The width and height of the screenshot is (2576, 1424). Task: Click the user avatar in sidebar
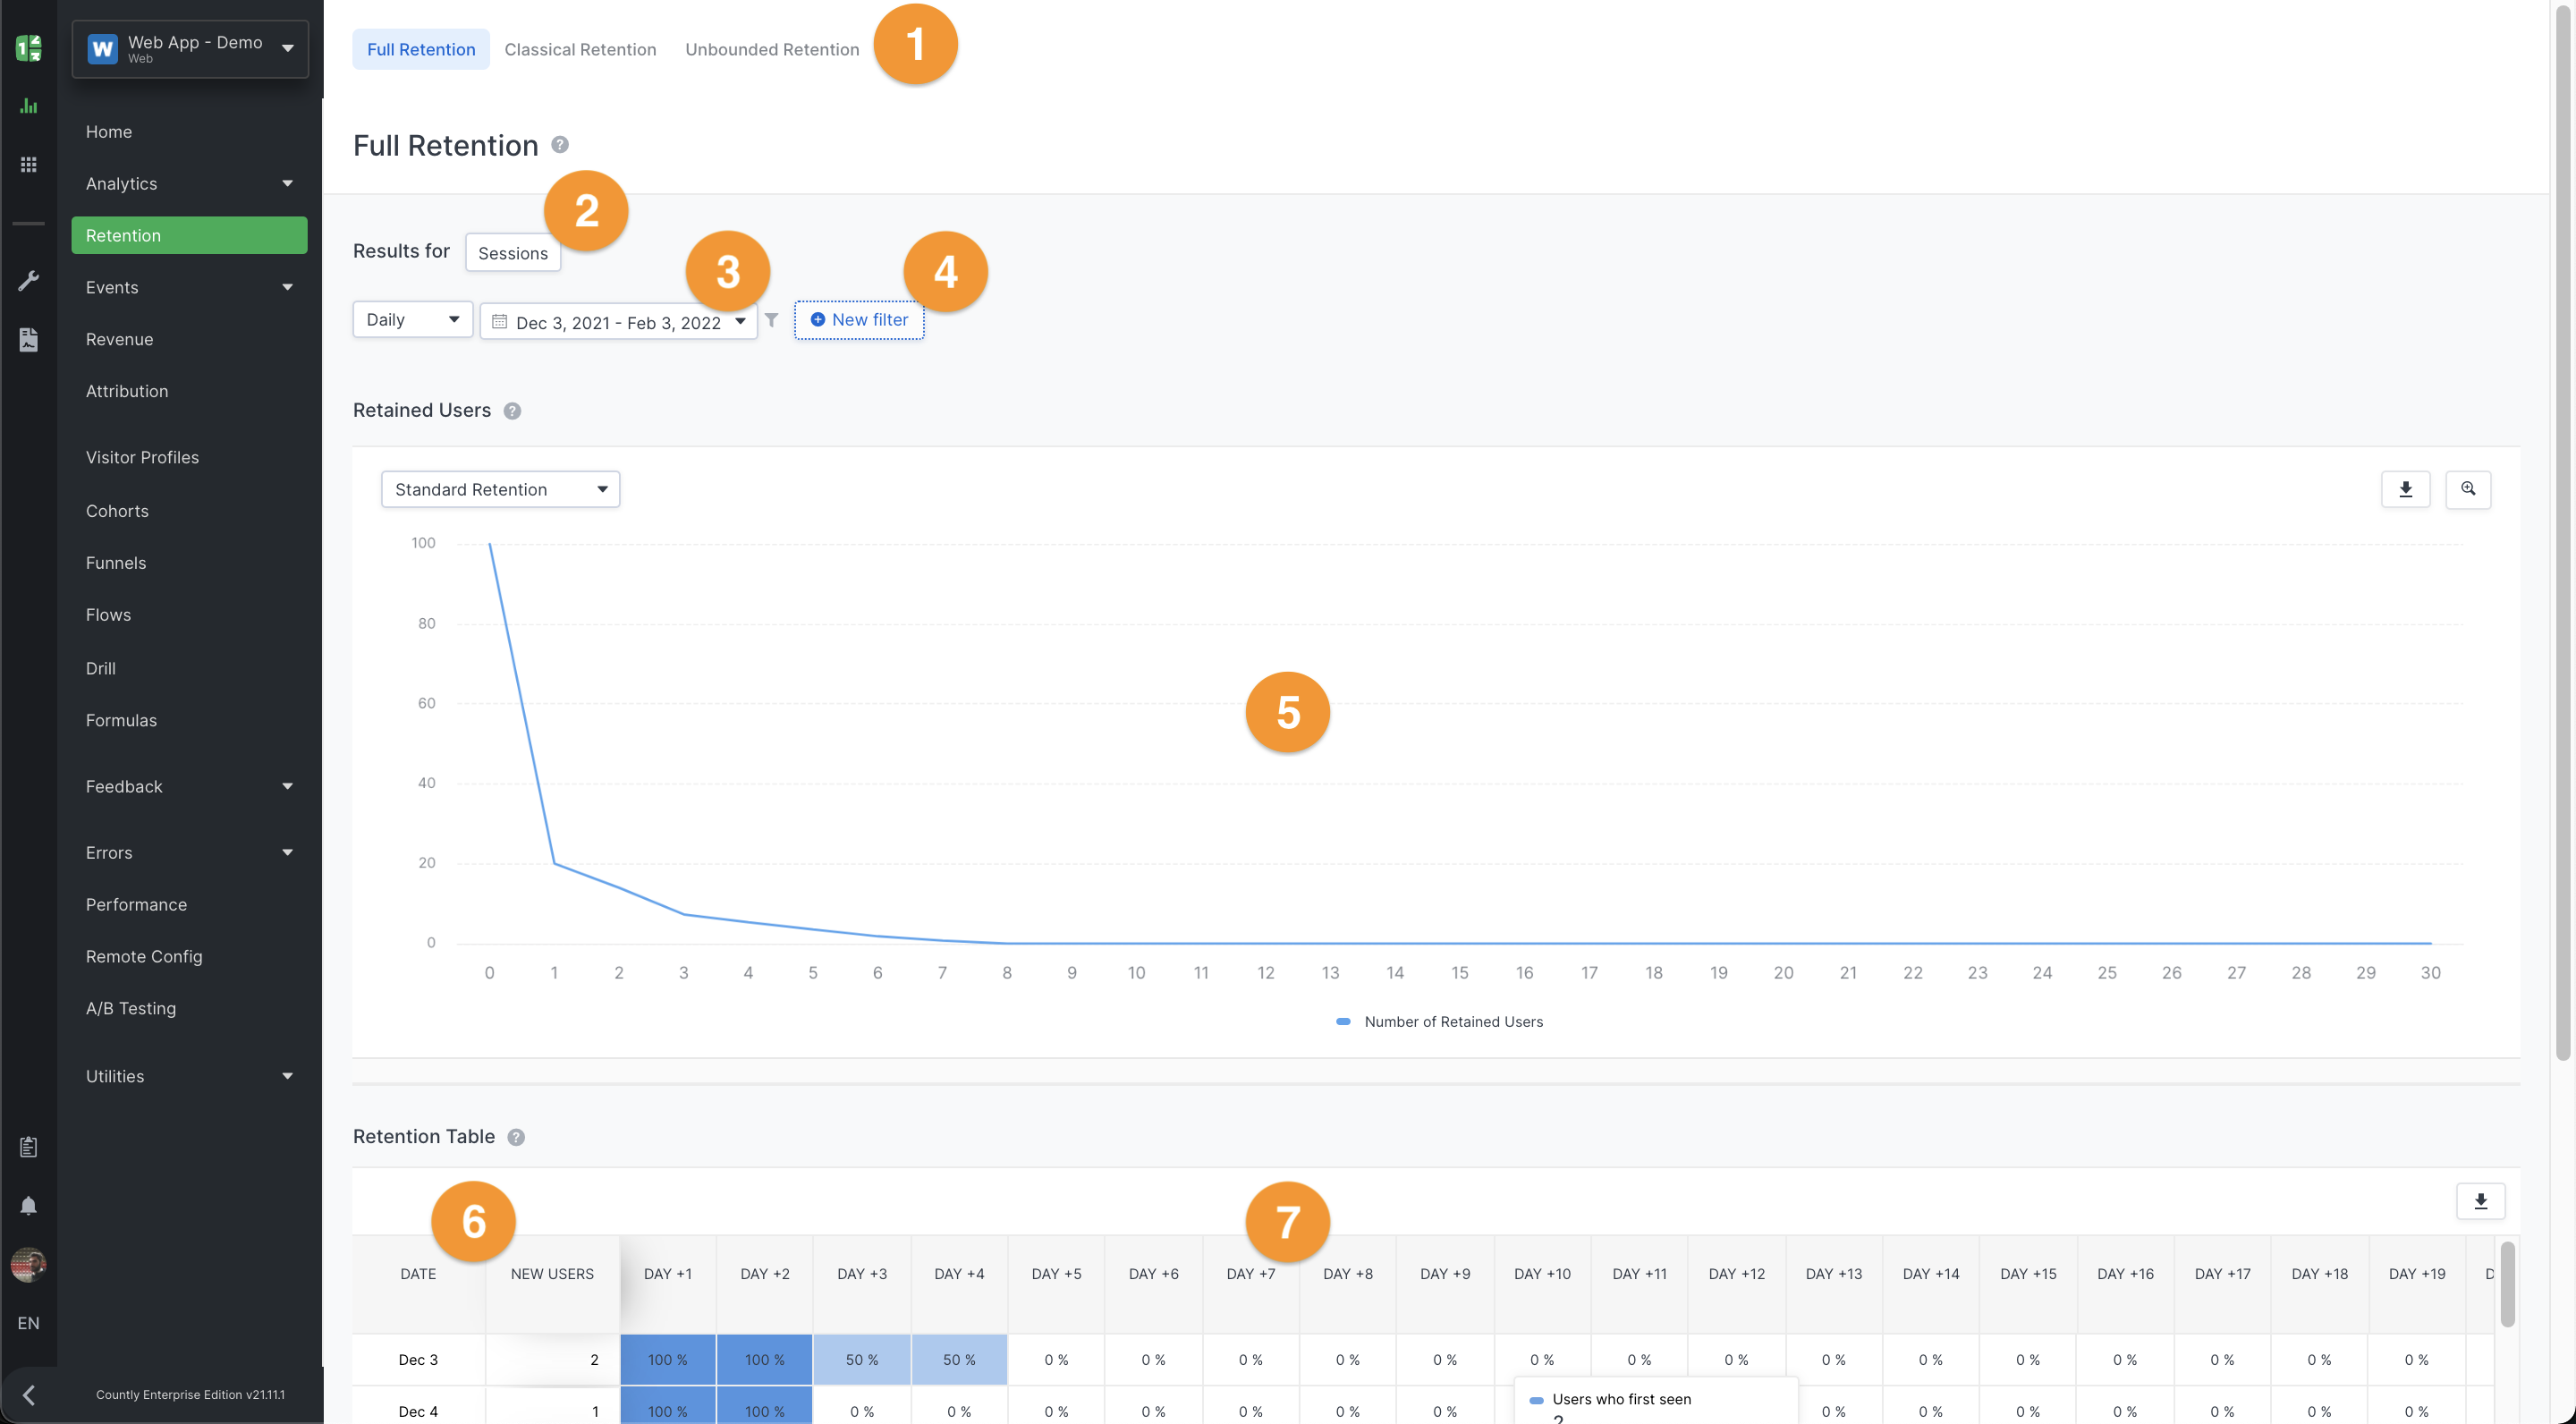tap(28, 1264)
